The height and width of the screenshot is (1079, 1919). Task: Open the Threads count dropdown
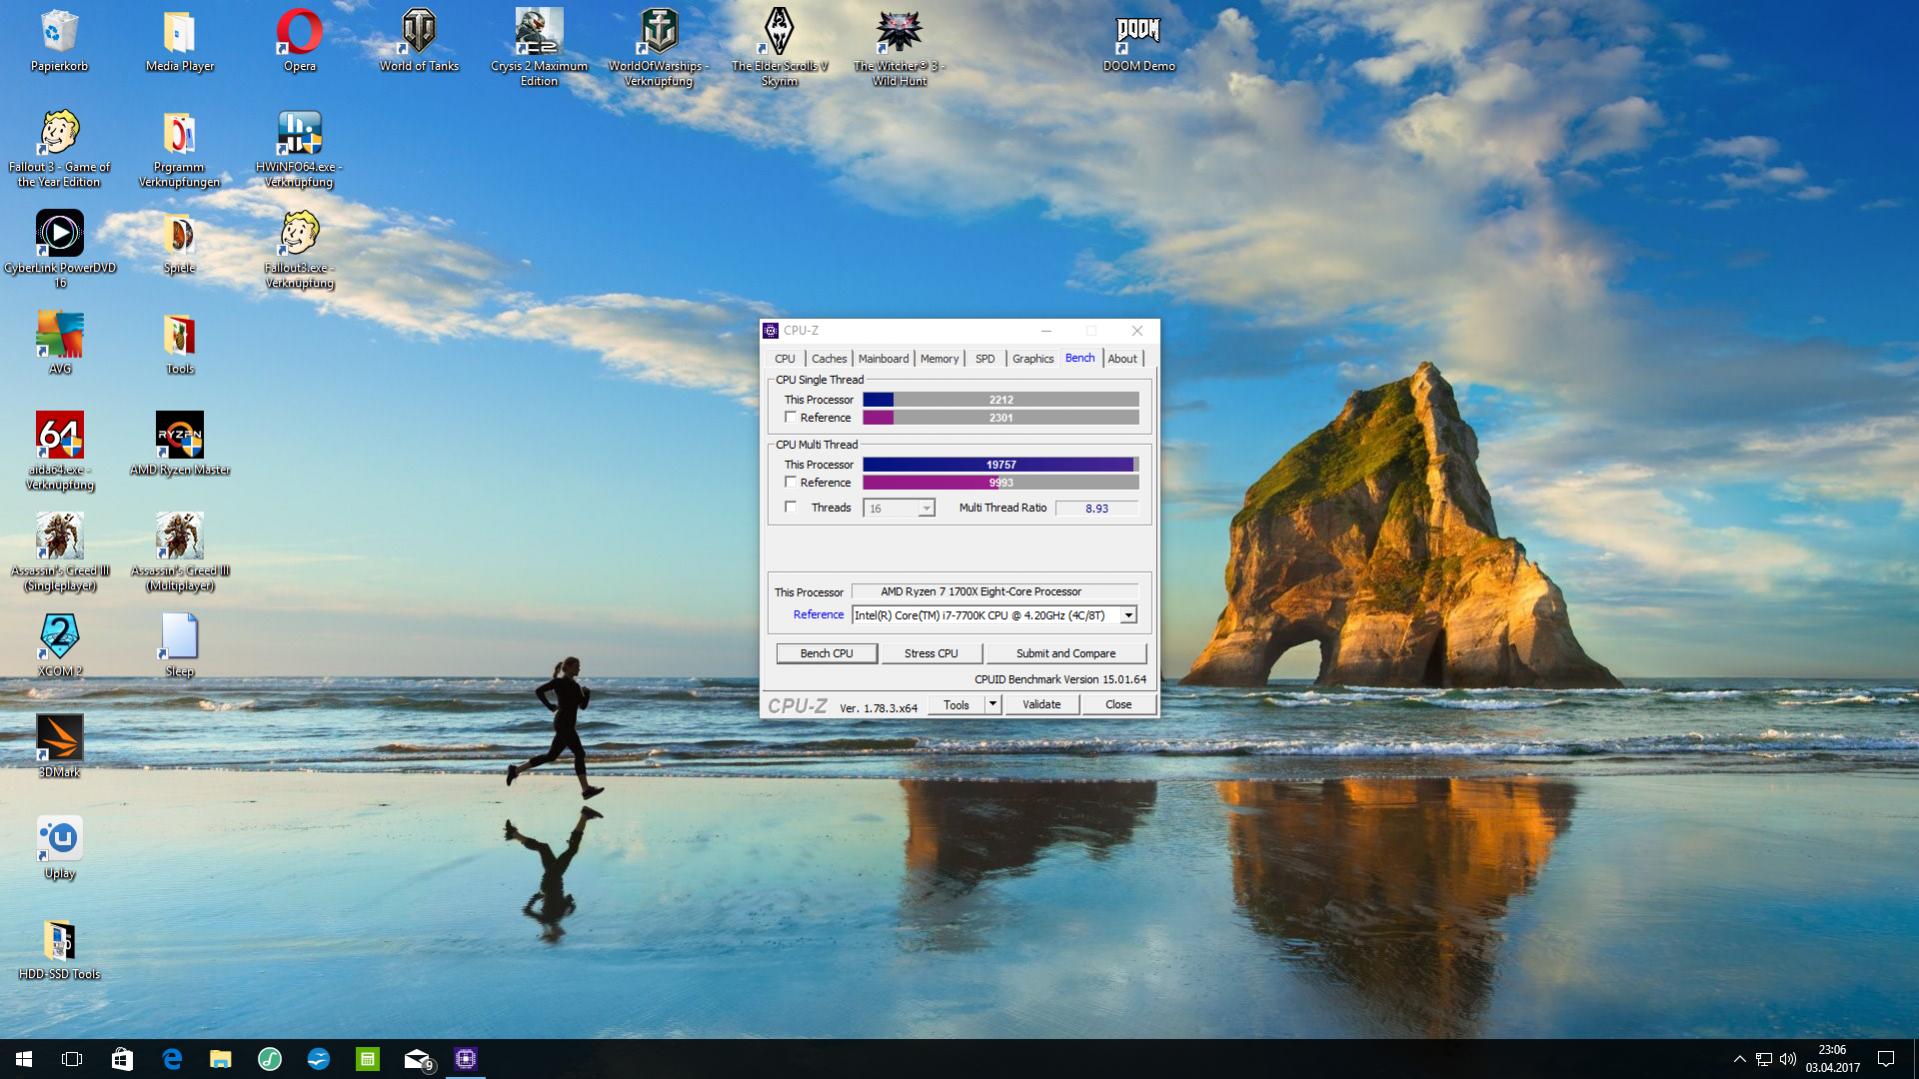[x=926, y=508]
